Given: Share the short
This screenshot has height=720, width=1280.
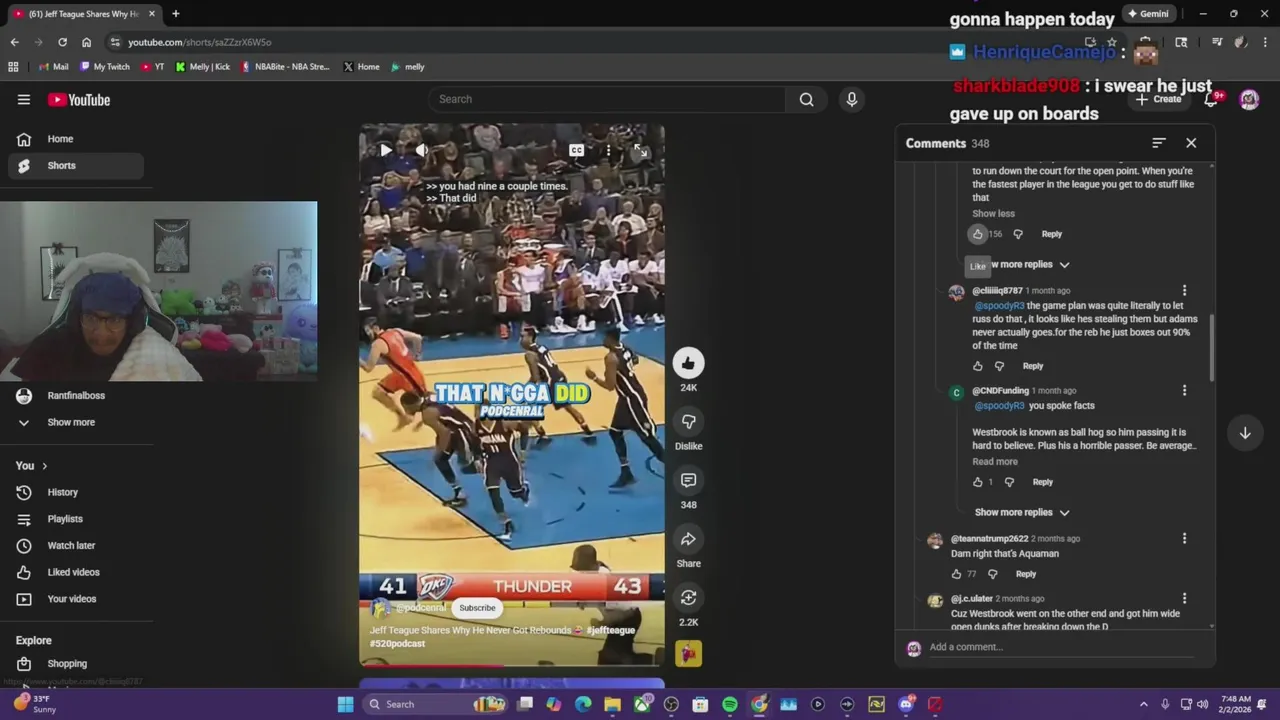Looking at the screenshot, I should click(688, 539).
